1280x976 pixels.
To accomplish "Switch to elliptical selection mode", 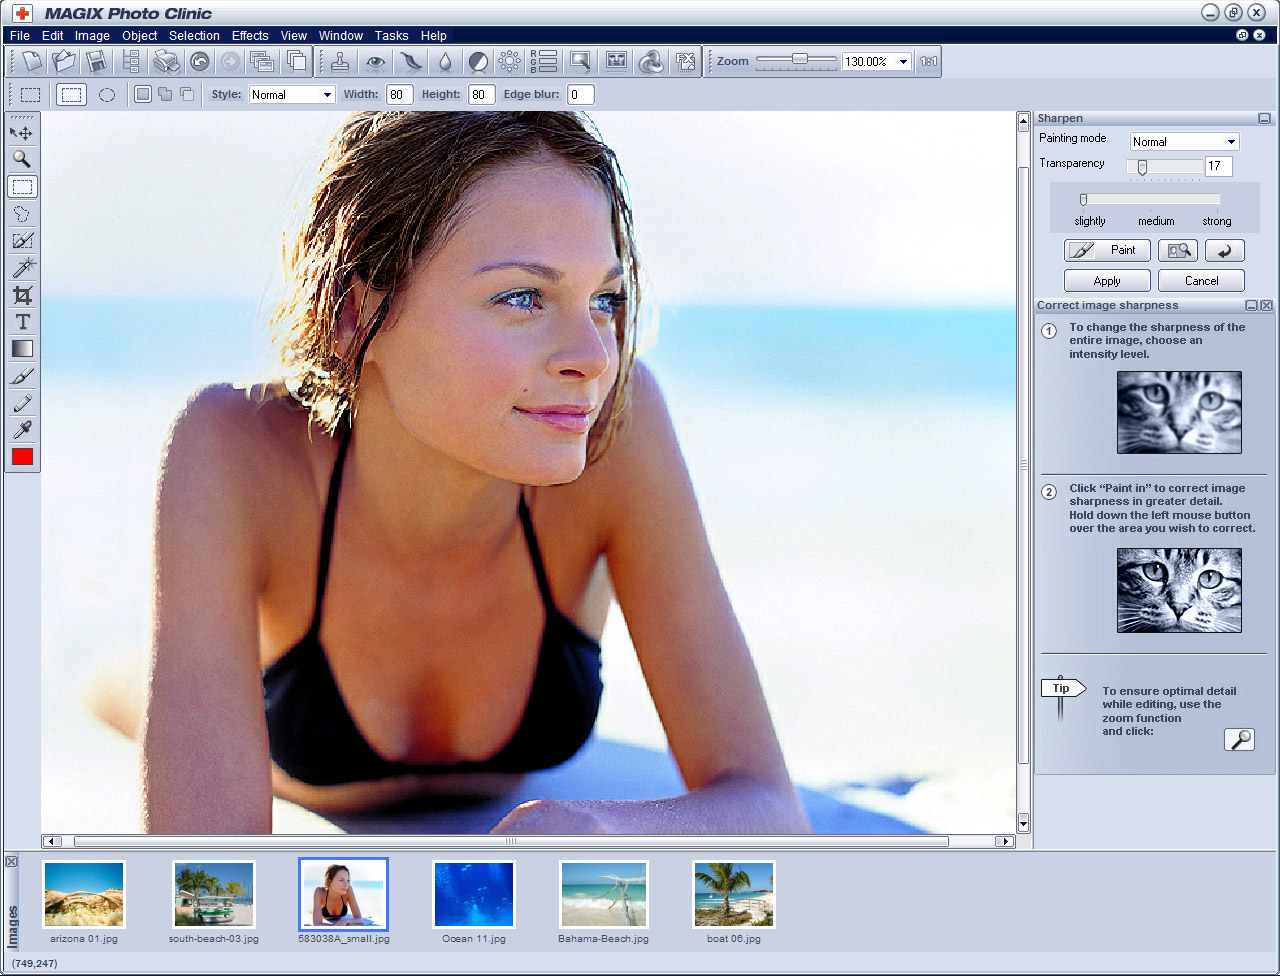I will (x=107, y=94).
